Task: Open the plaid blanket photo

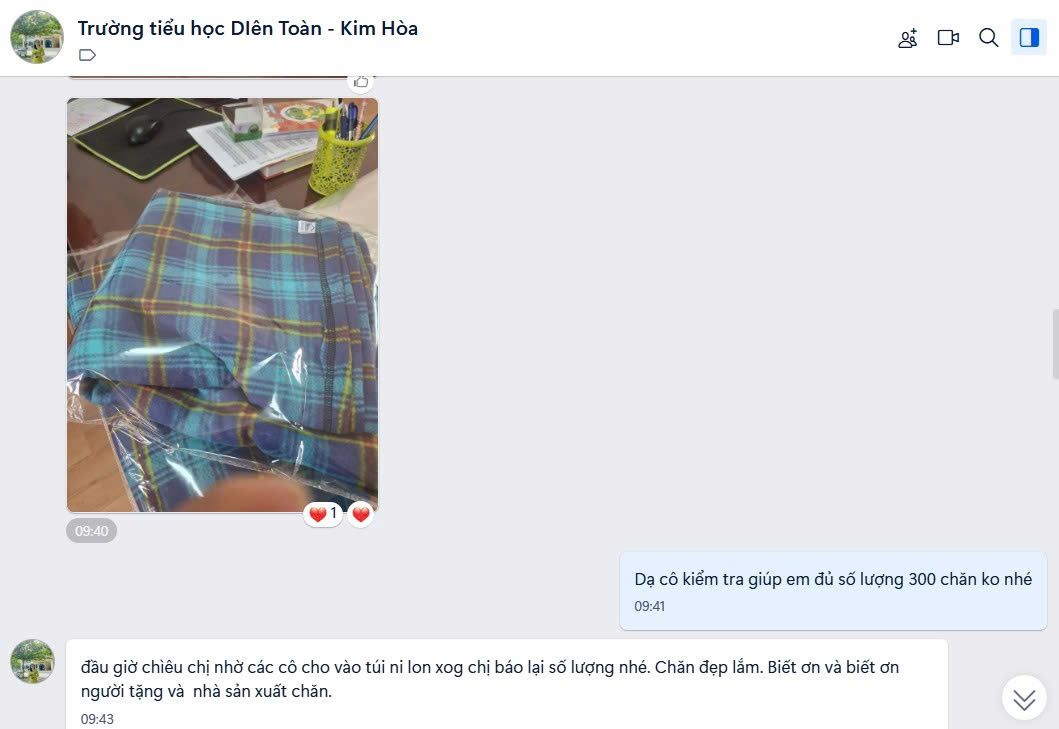Action: (222, 305)
